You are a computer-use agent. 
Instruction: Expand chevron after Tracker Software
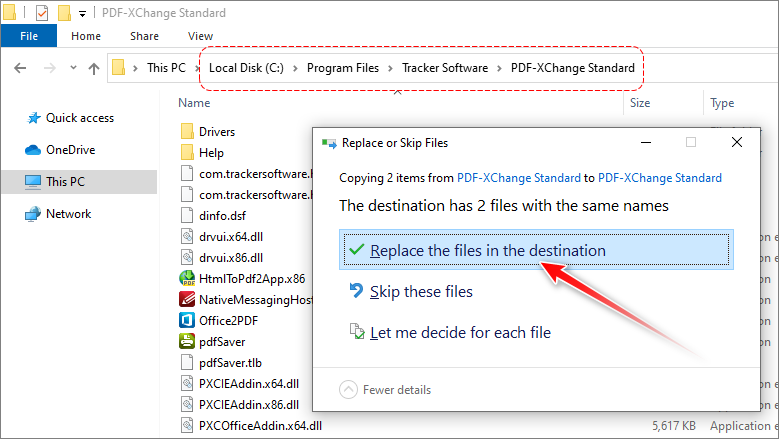[499, 68]
